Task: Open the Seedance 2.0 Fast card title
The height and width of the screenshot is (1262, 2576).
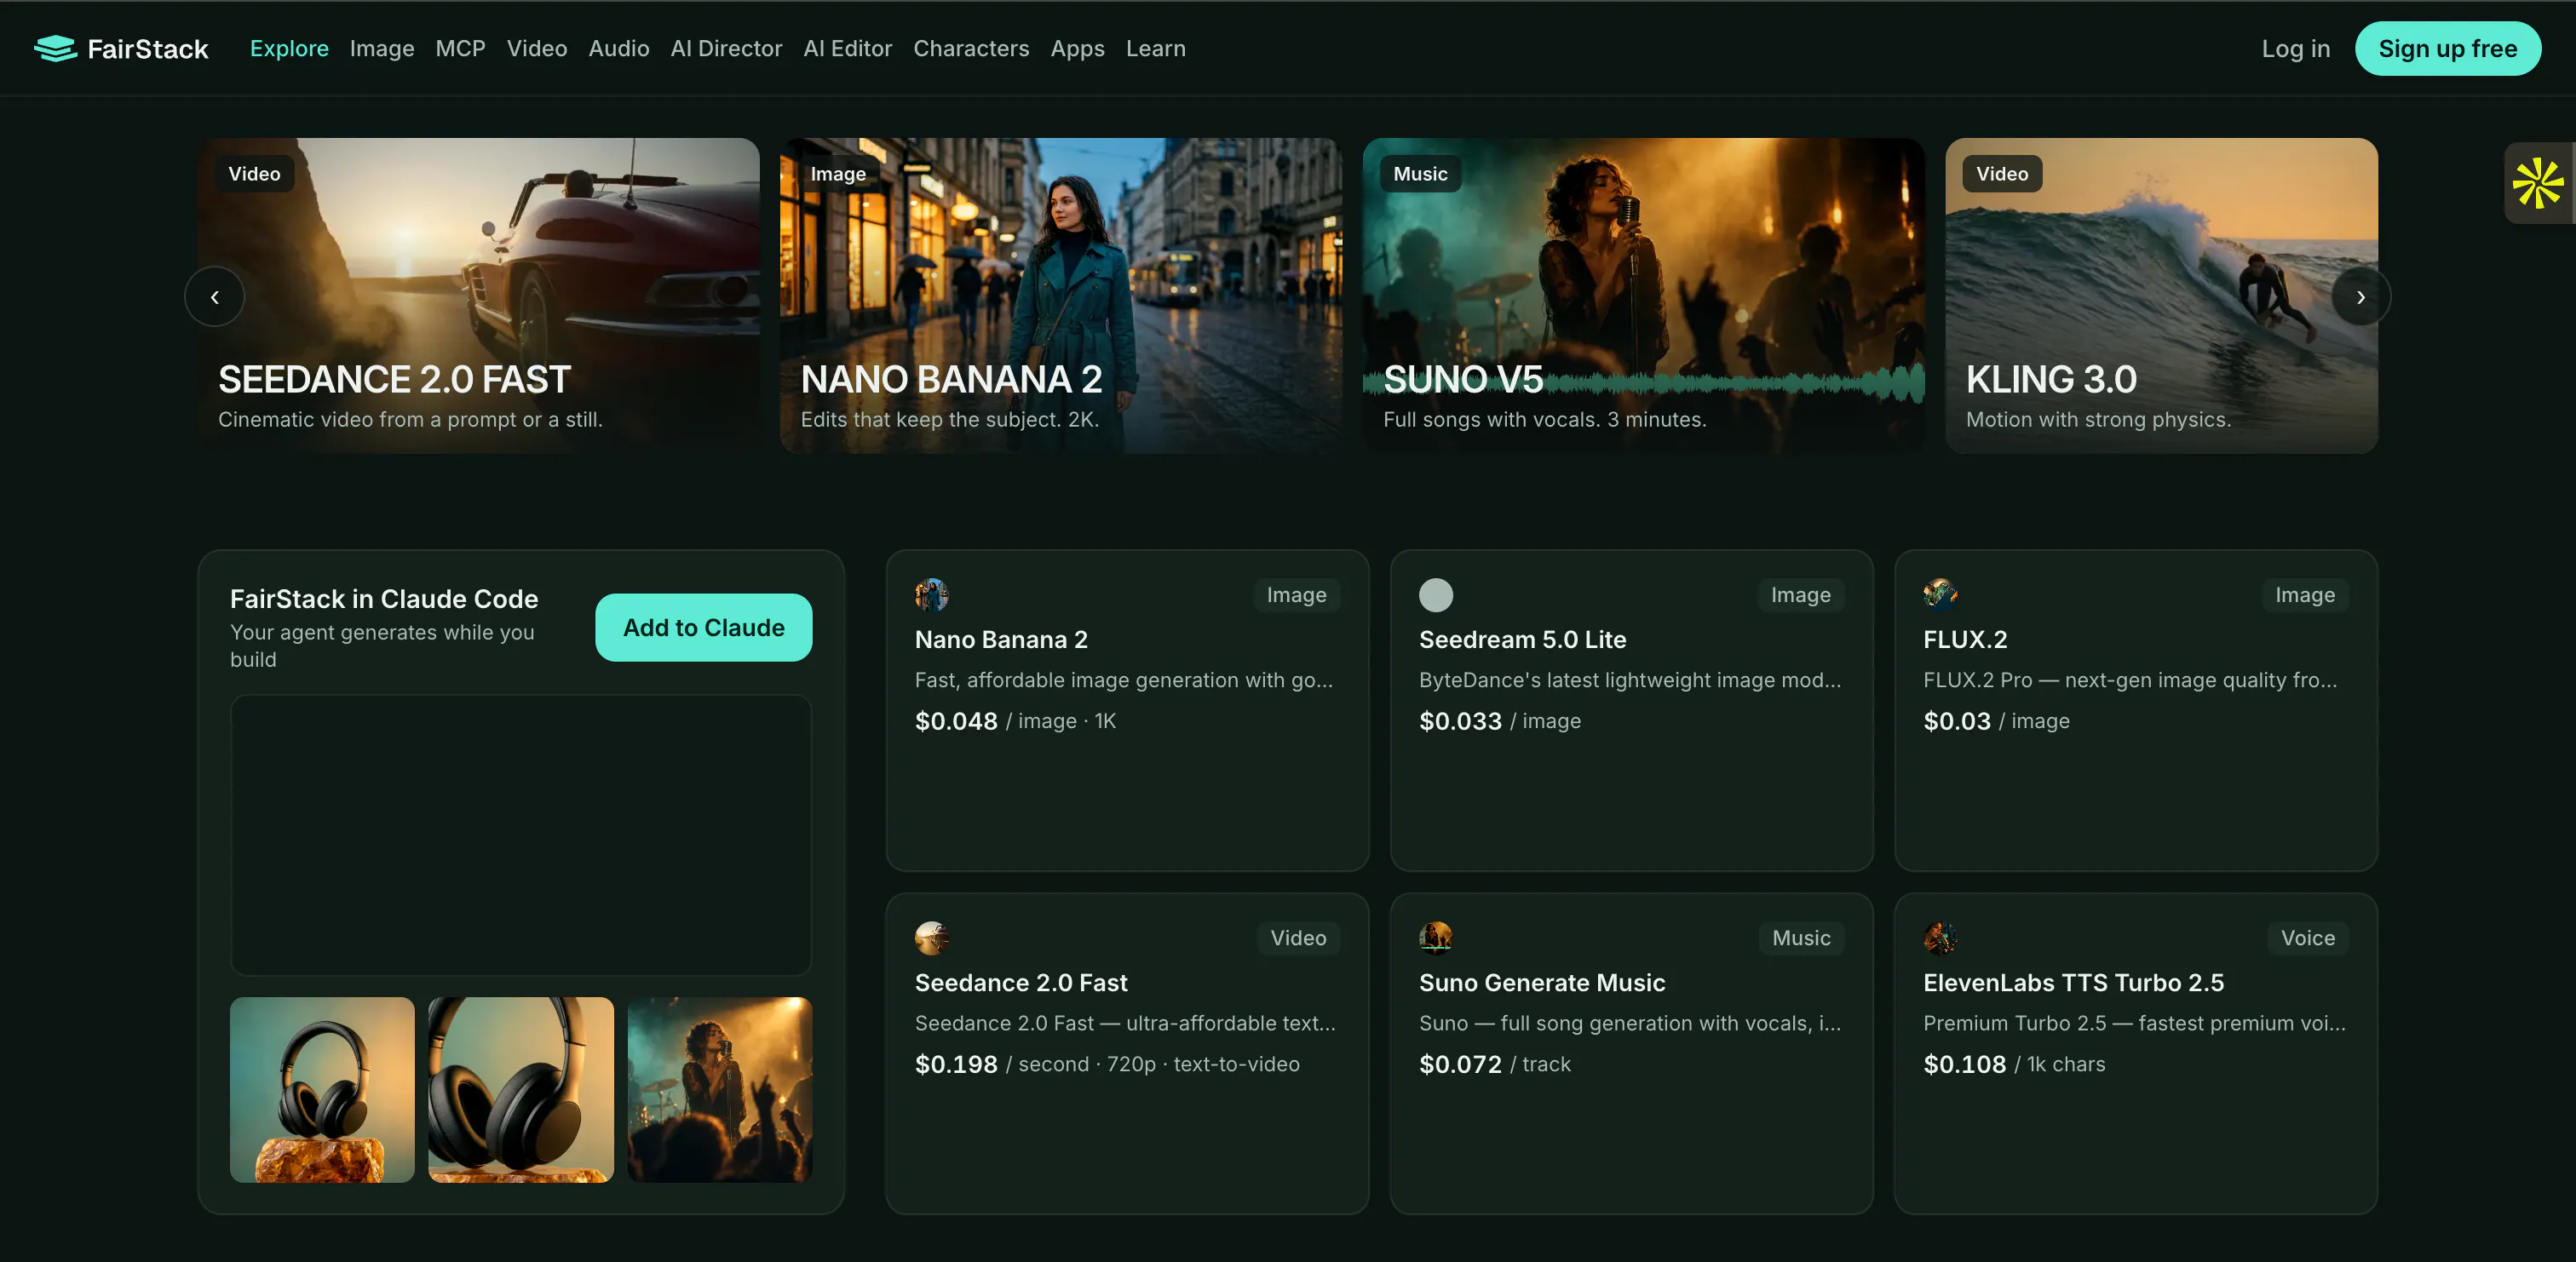Action: tap(1021, 982)
